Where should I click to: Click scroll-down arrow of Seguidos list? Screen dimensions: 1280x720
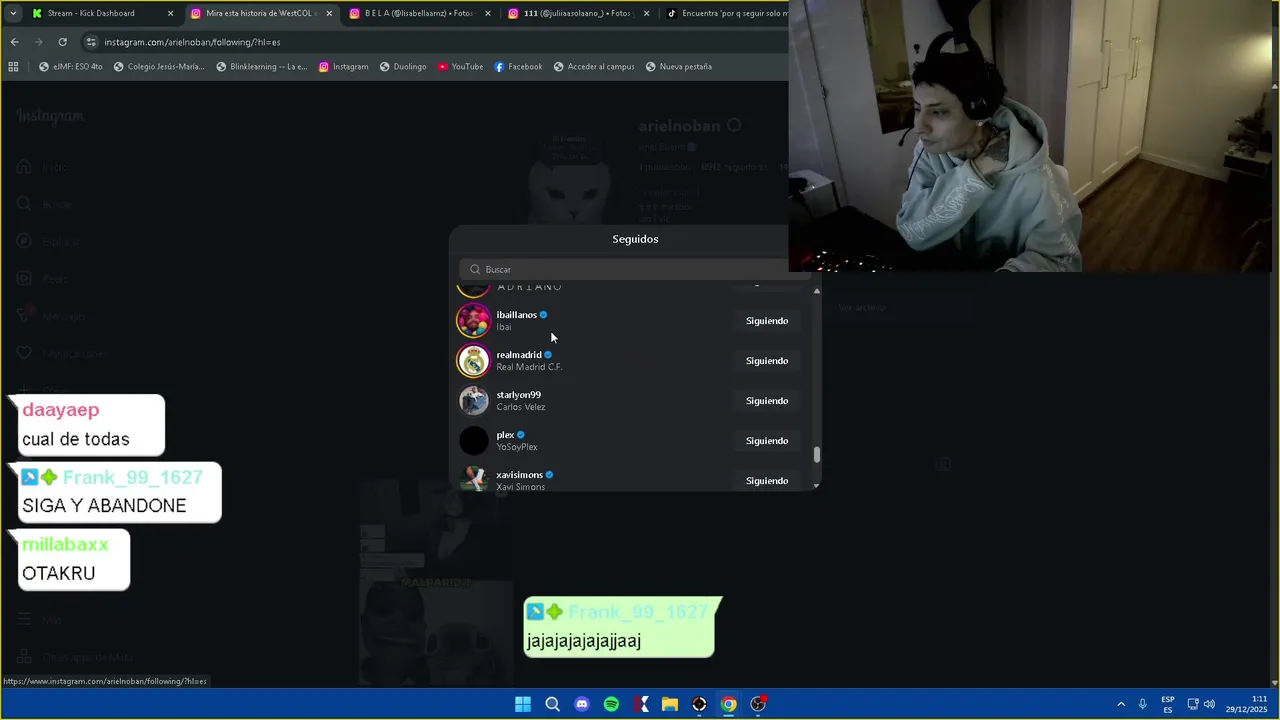pos(817,485)
